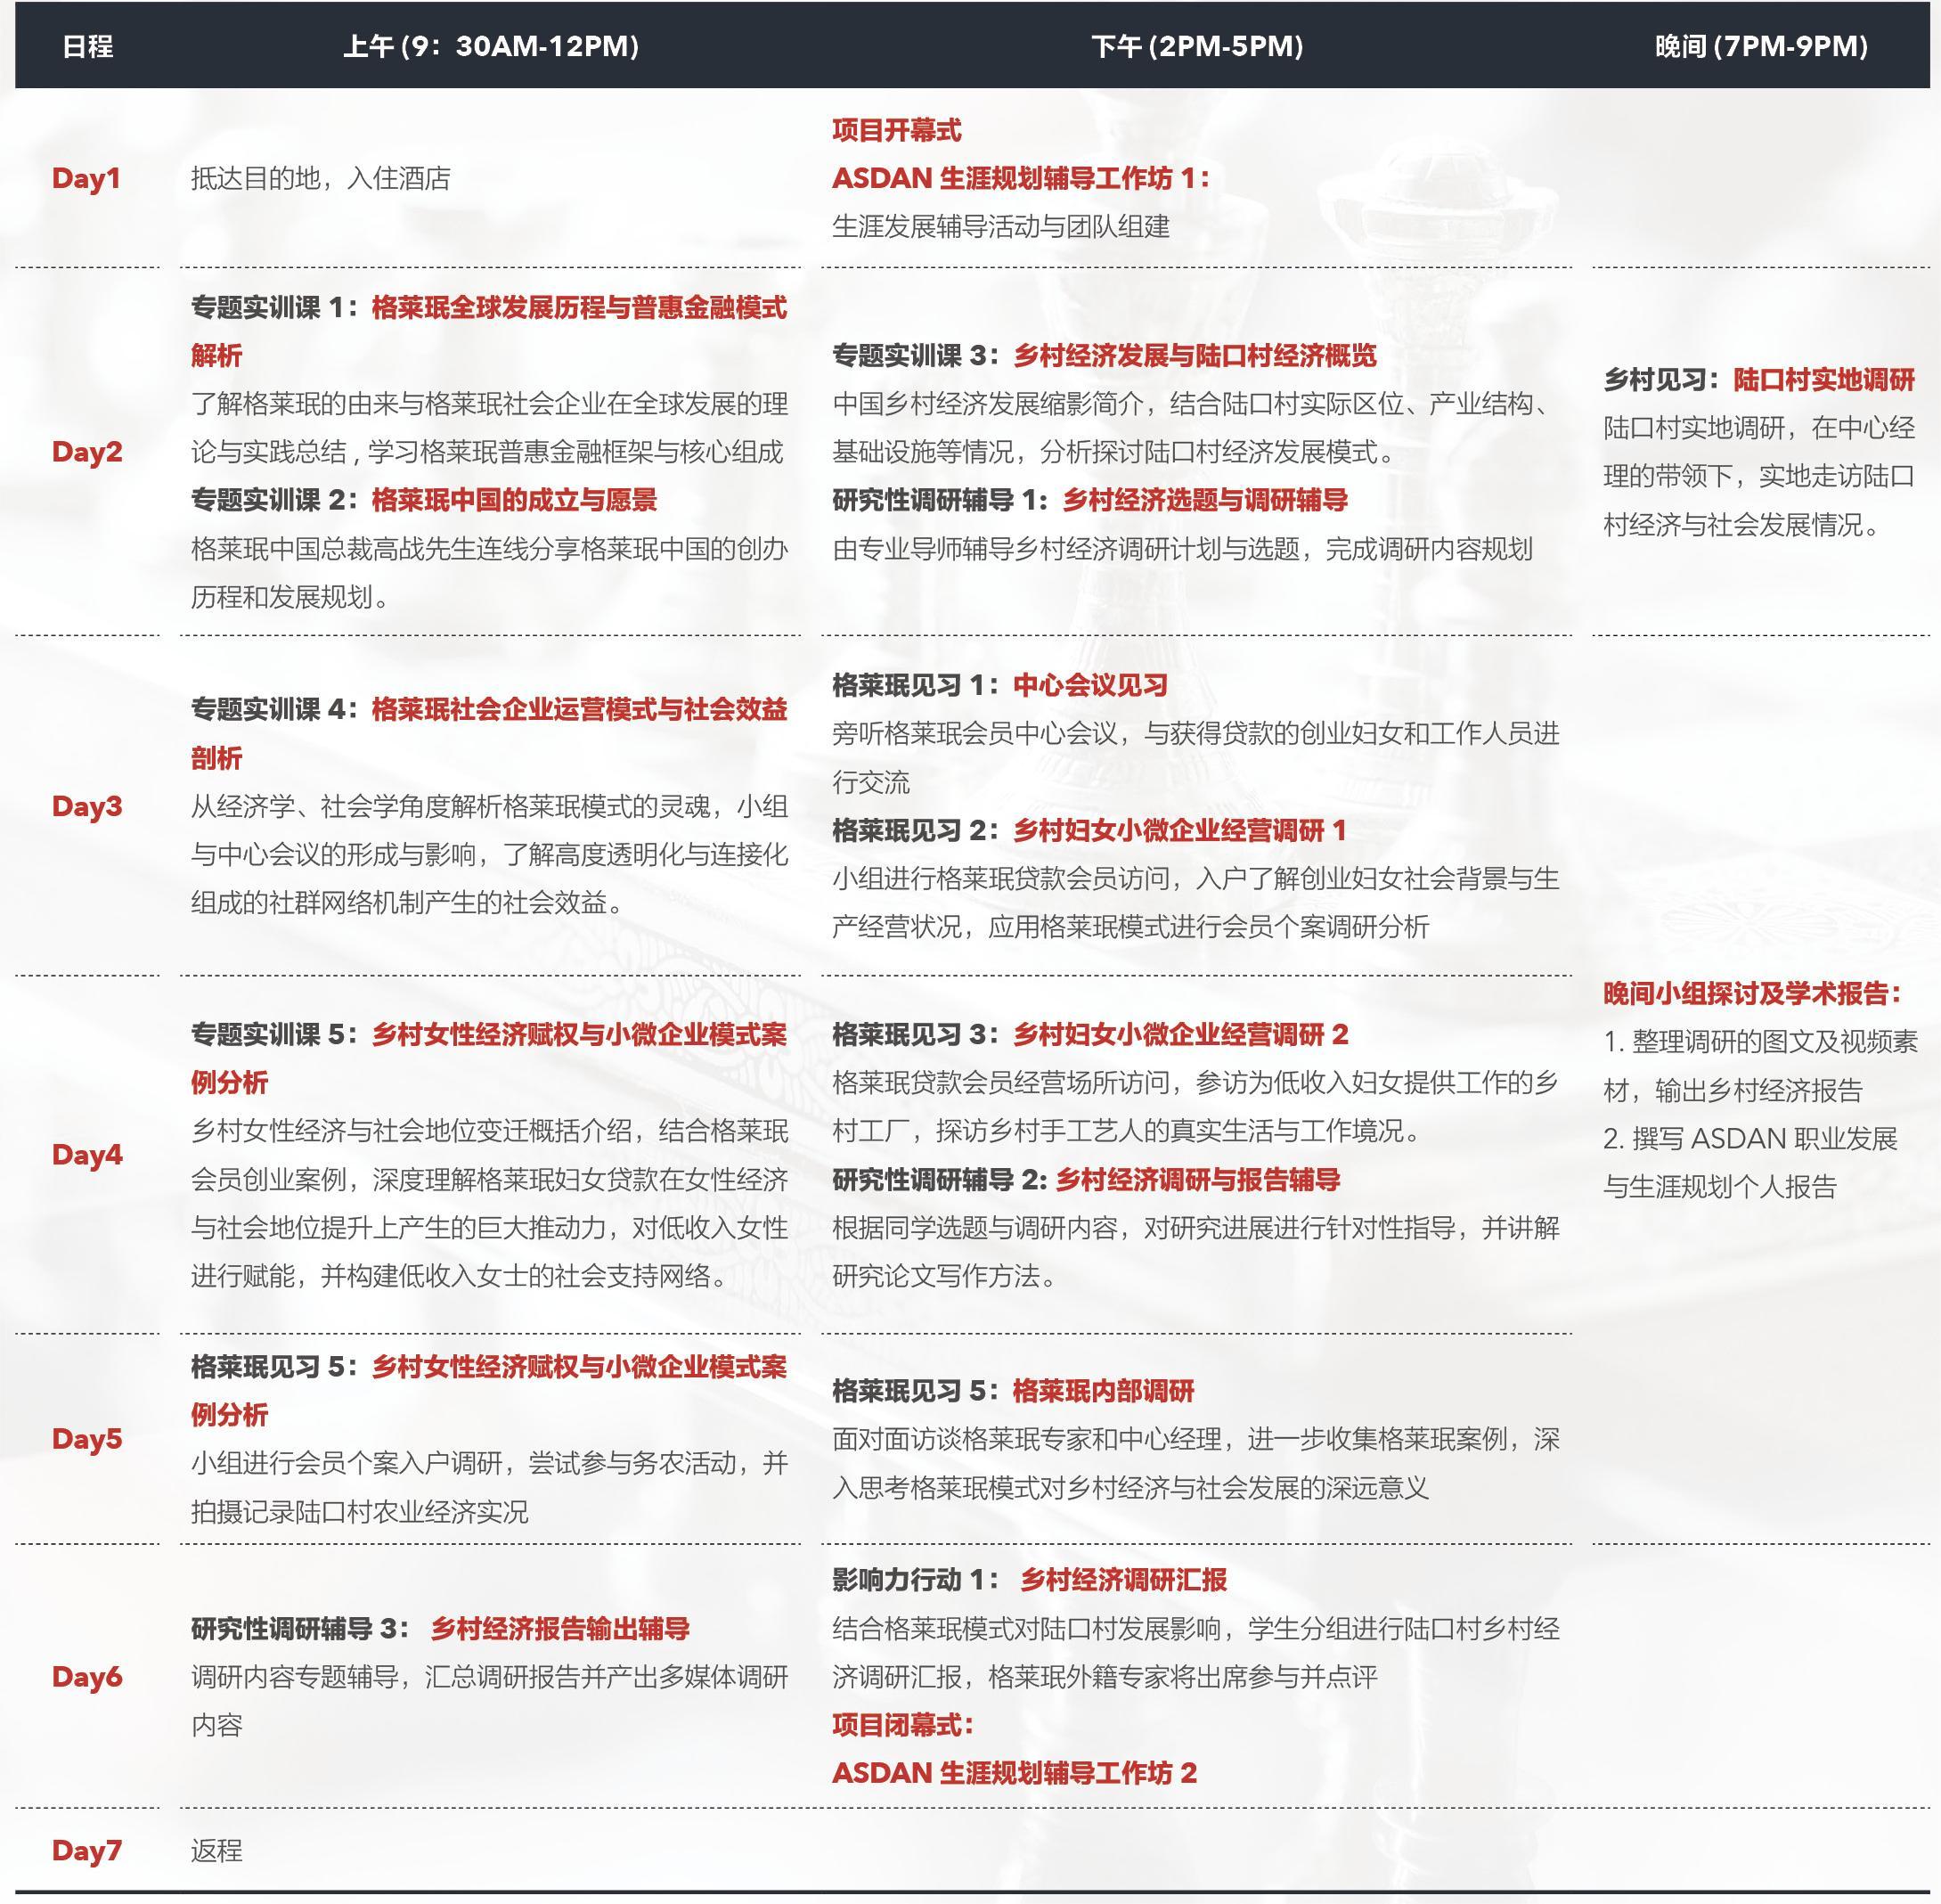Click line 历程和发展规划。
1941x1904 pixels.
pos(290,597)
